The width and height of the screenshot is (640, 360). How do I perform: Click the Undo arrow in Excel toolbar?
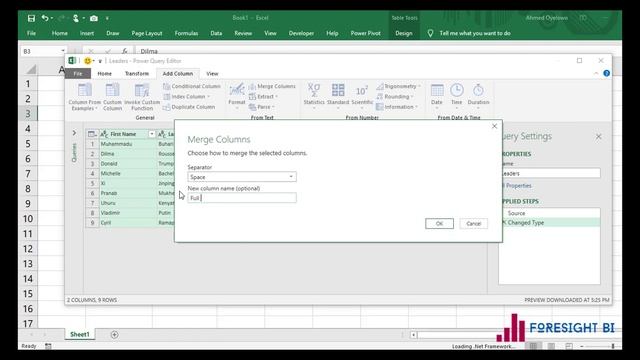click(45, 18)
